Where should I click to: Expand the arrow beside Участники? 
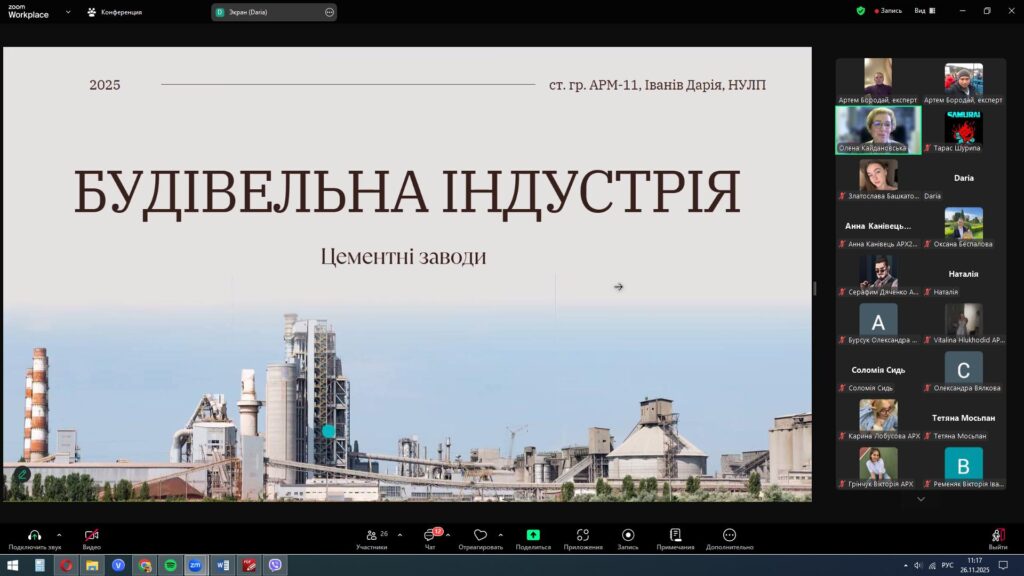click(400, 535)
